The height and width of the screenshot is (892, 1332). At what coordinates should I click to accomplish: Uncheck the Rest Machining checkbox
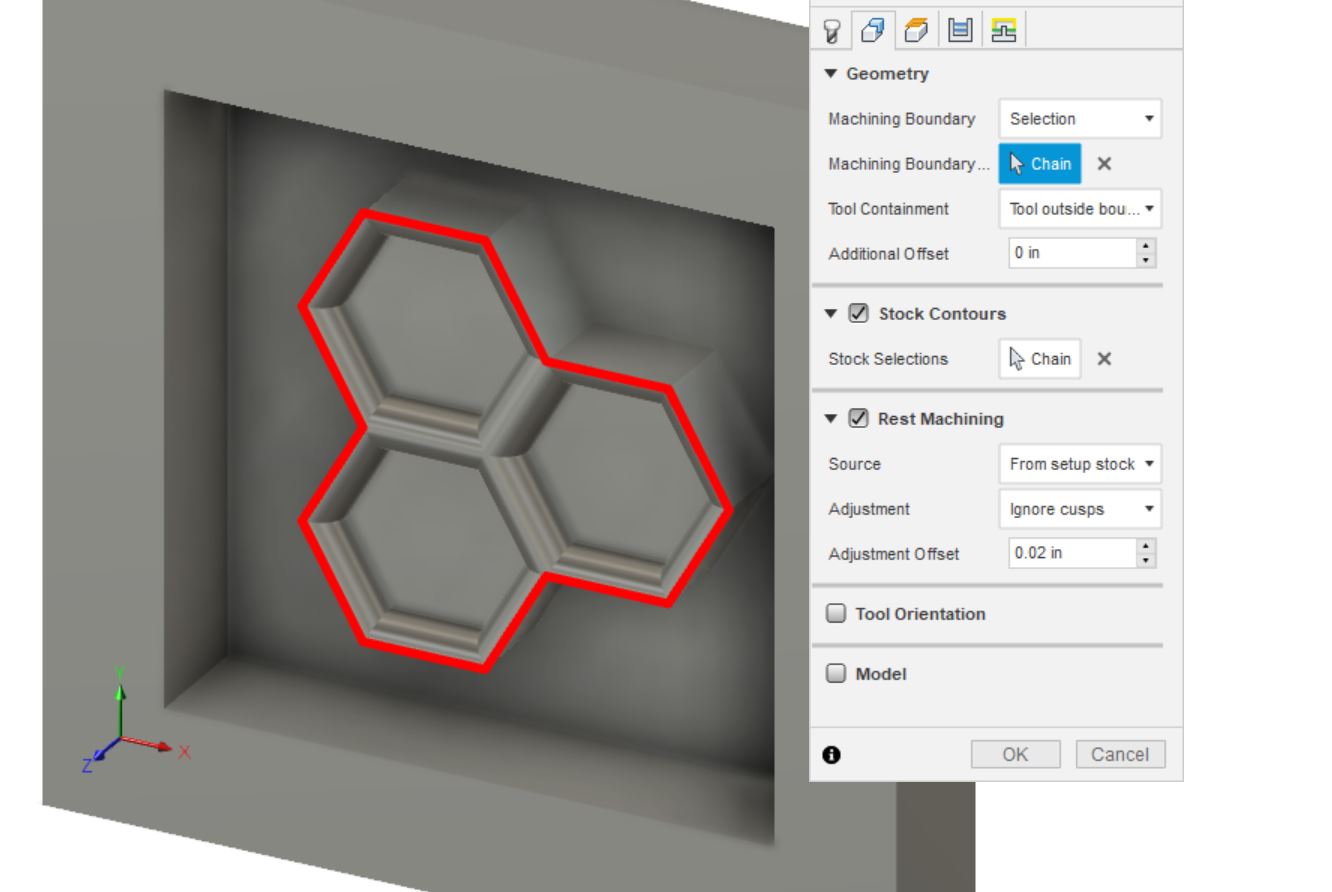point(858,419)
